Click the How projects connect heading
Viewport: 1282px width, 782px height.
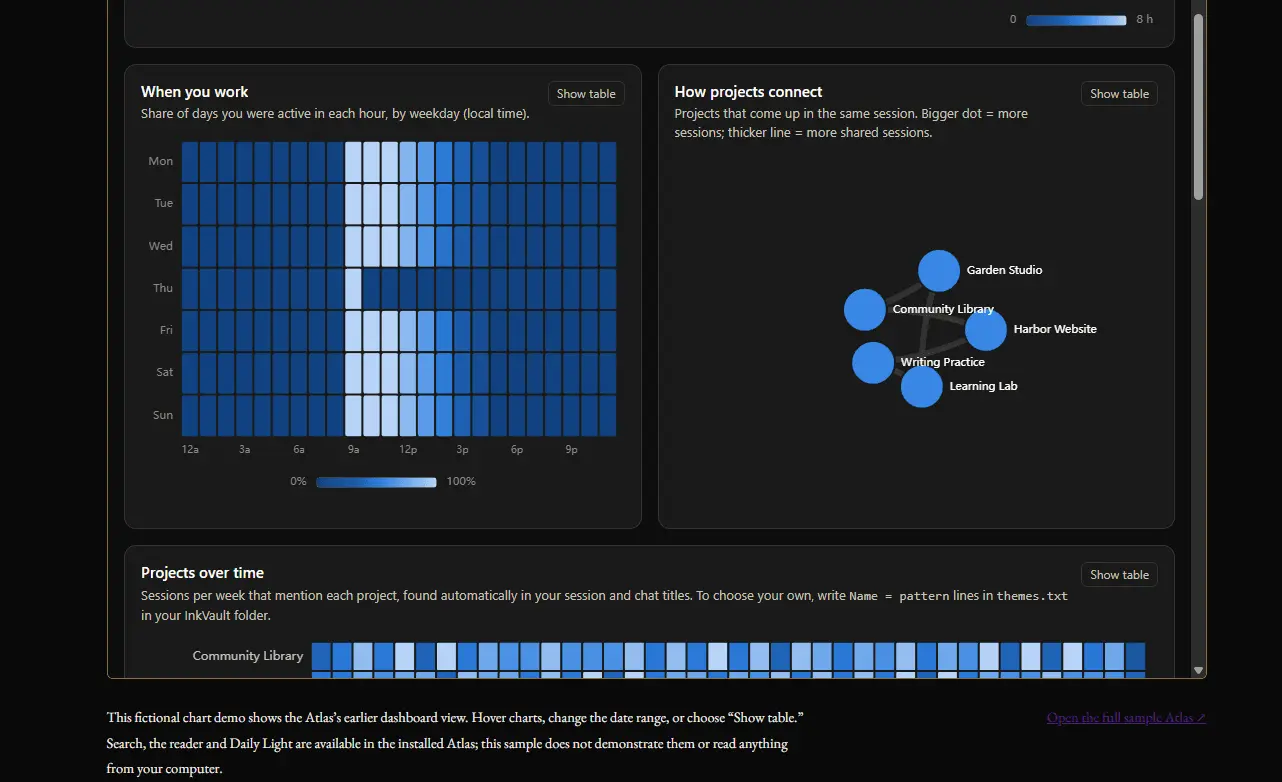click(748, 92)
